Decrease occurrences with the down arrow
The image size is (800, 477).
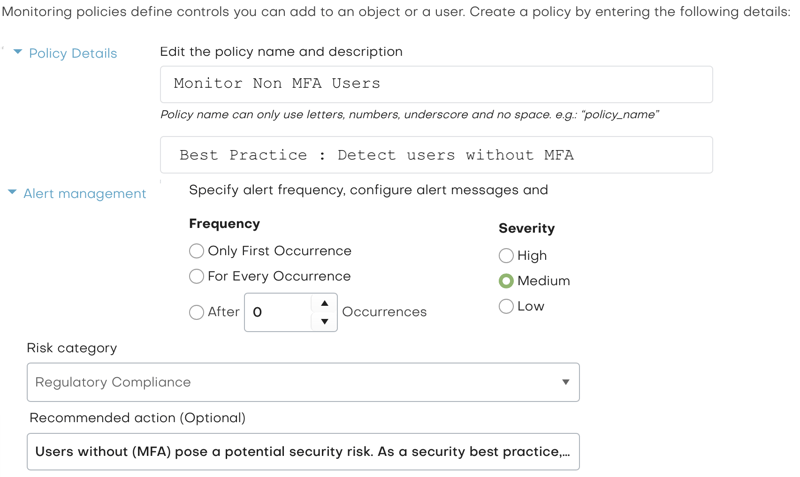324,321
